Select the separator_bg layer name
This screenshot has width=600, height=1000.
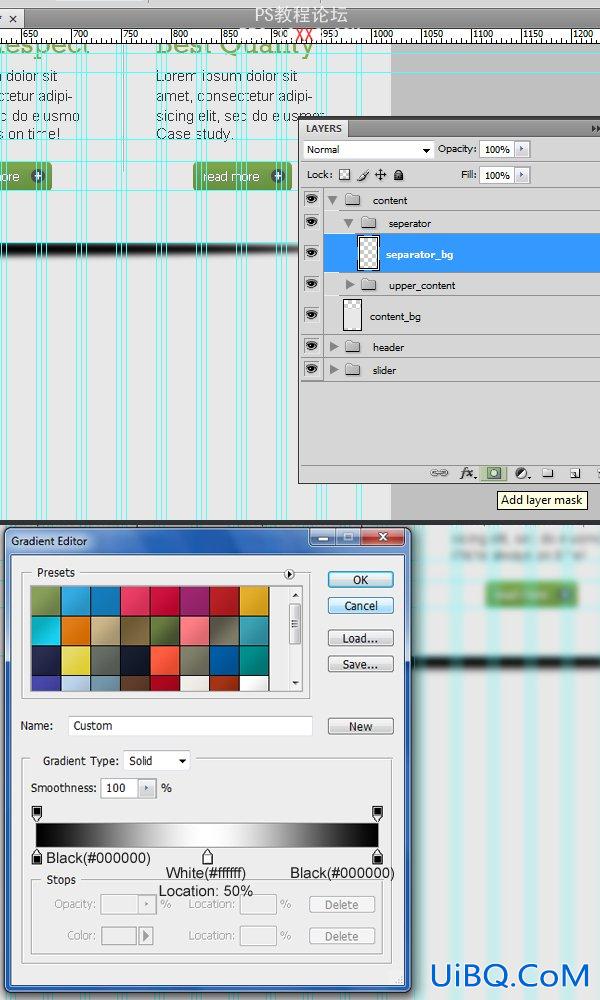point(420,254)
